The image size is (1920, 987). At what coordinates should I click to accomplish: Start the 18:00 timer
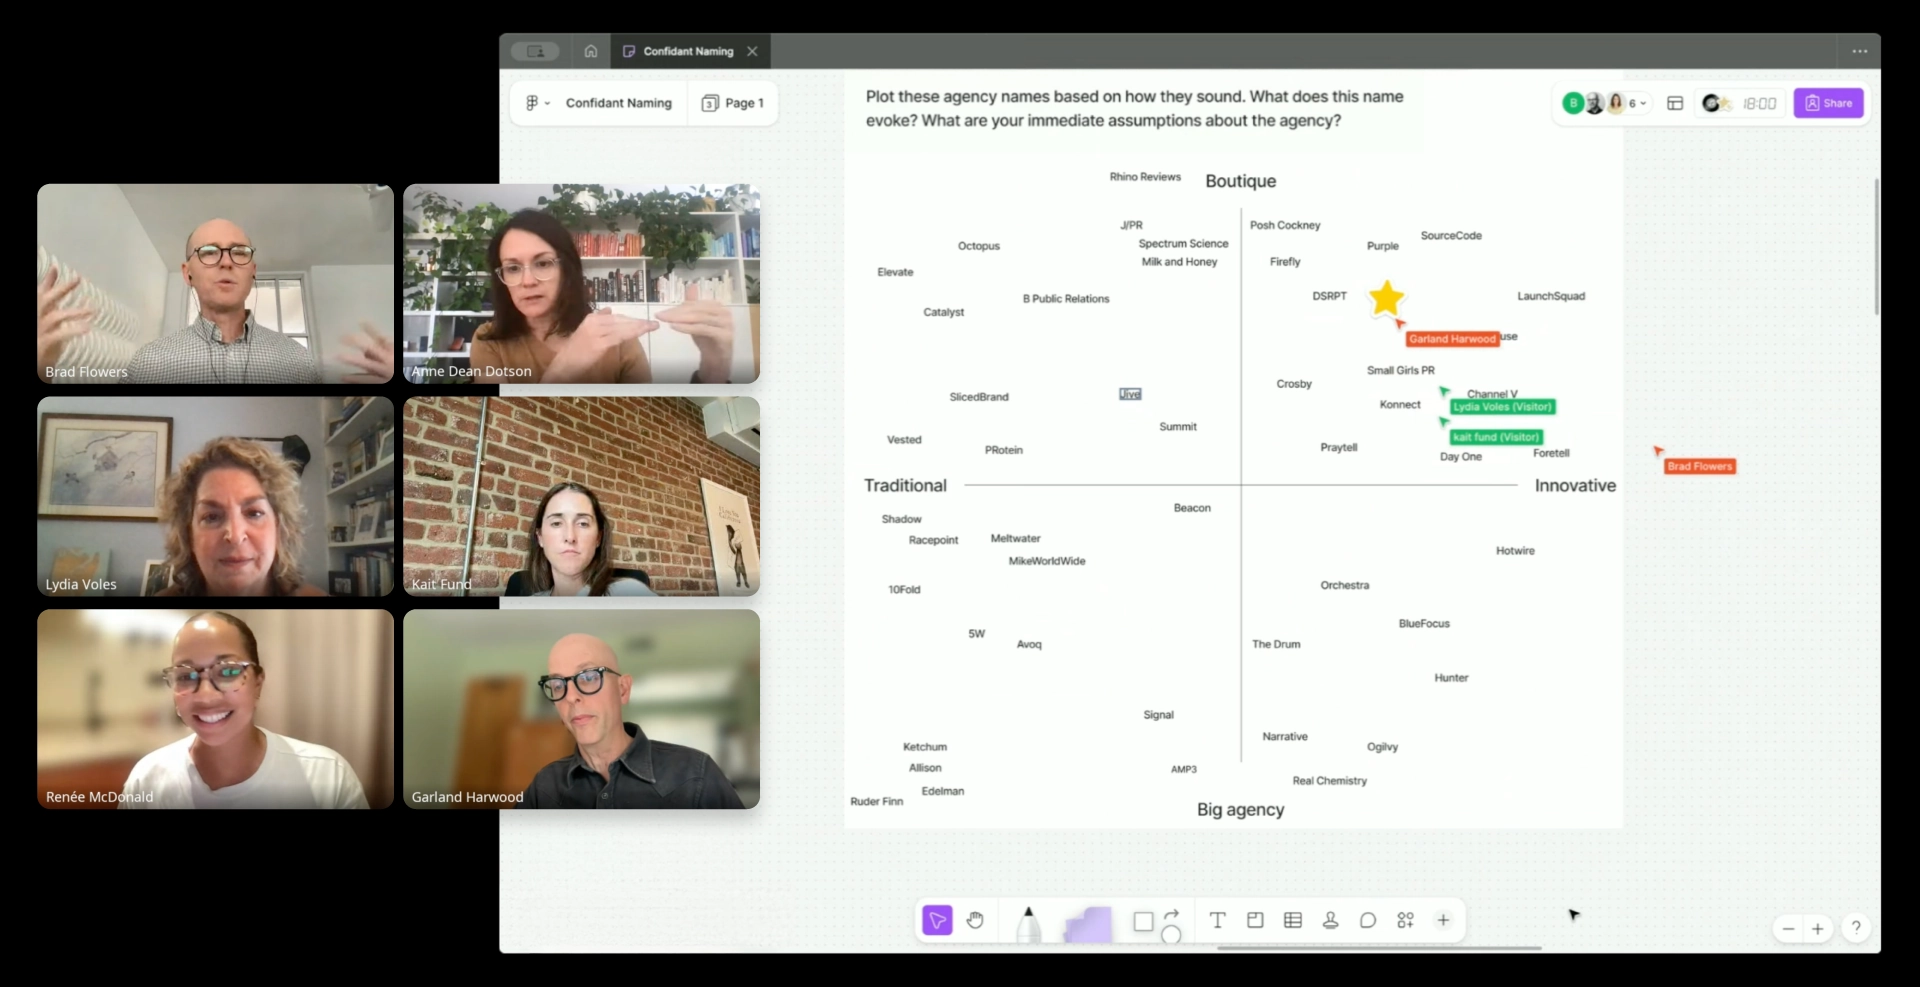[1759, 103]
